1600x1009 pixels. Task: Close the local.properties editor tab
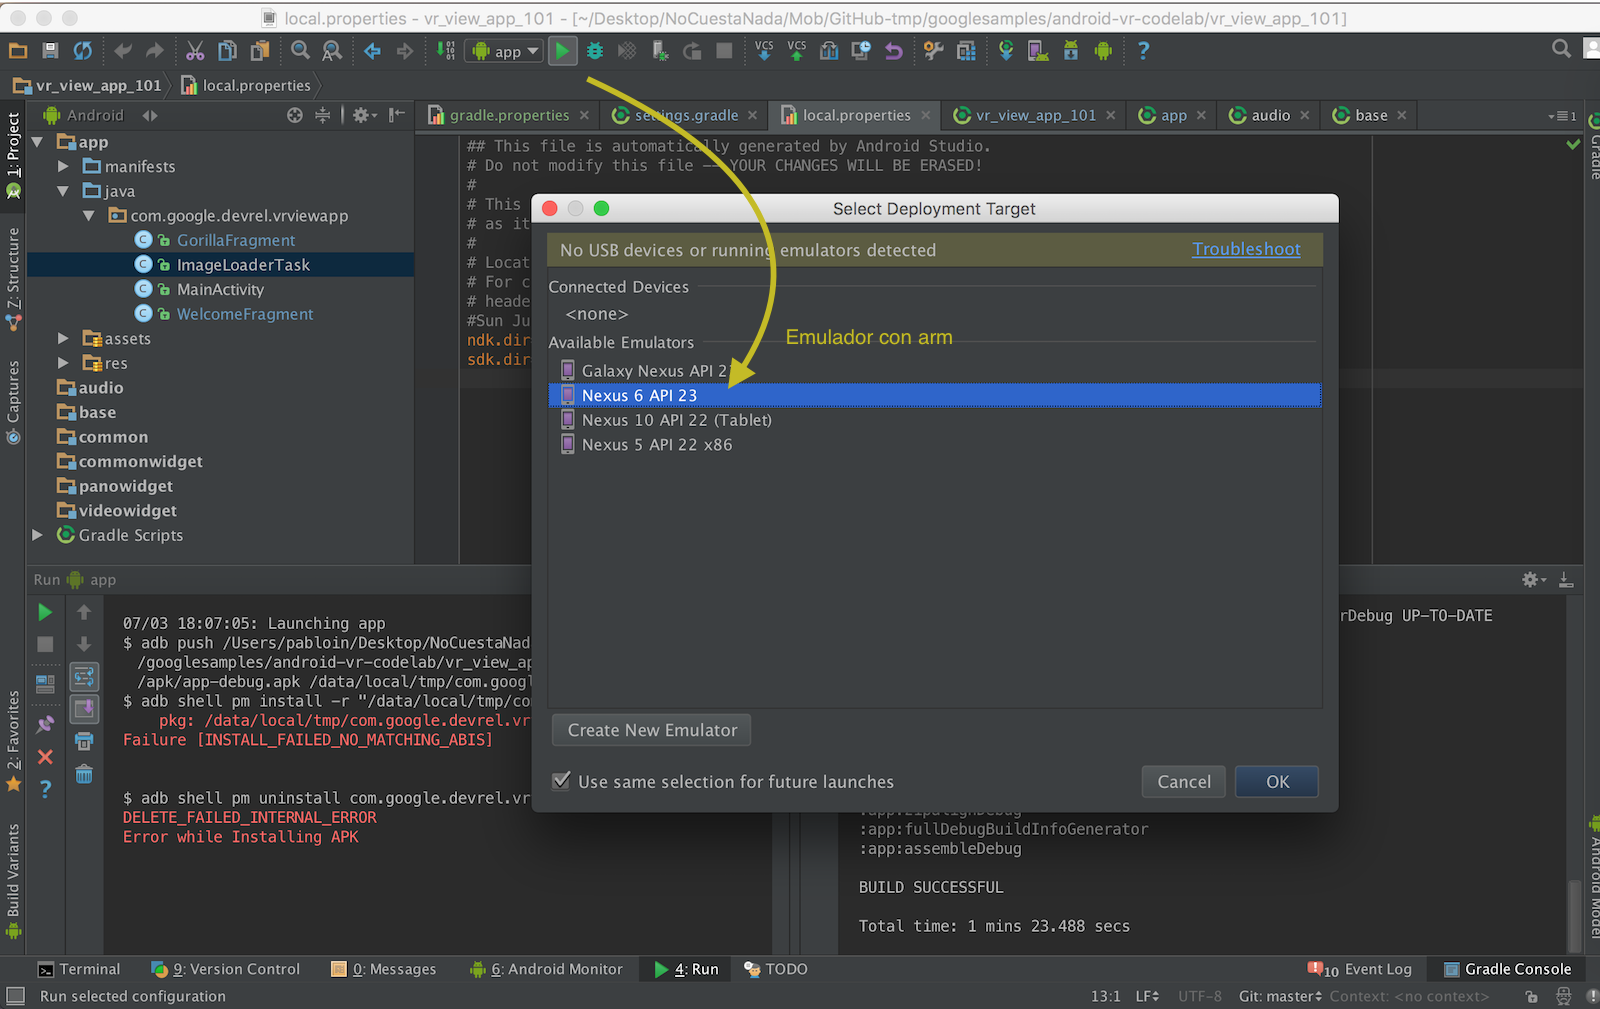926,115
